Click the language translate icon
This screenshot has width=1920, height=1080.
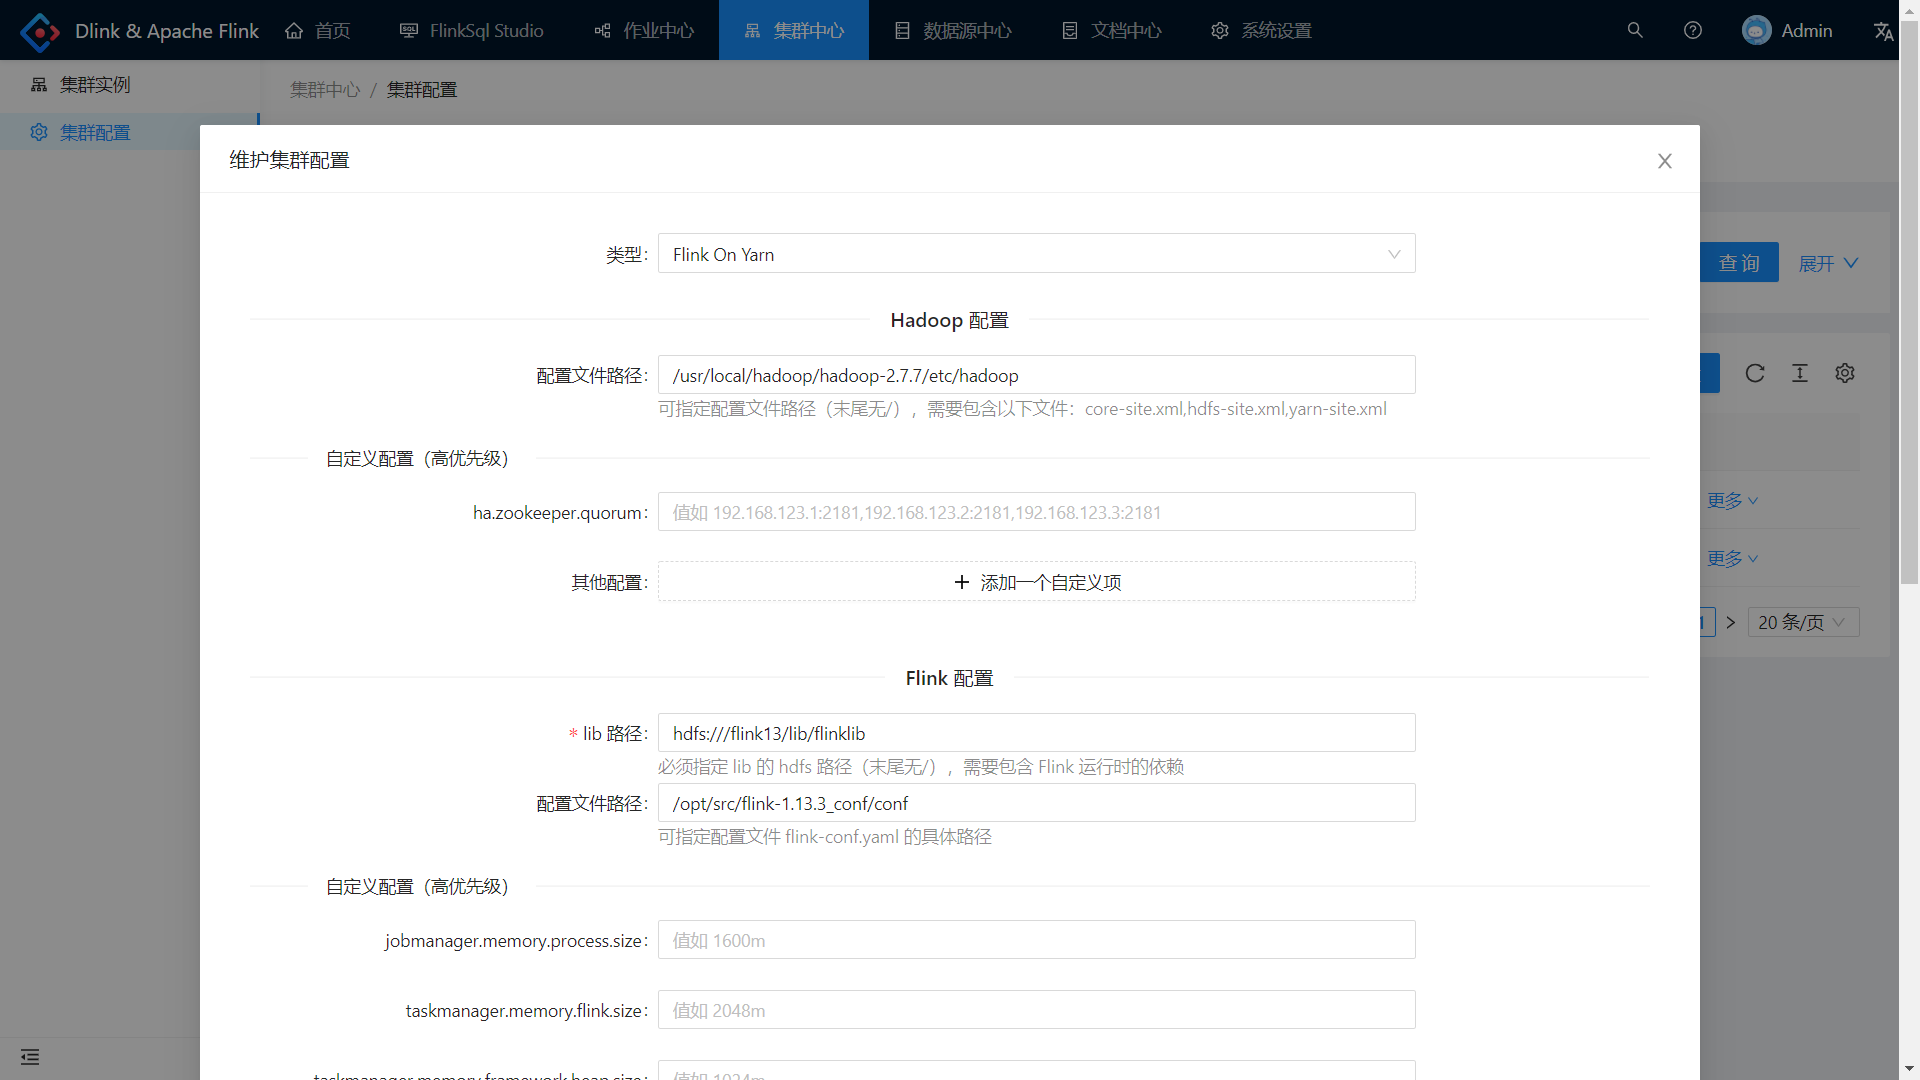[1883, 31]
